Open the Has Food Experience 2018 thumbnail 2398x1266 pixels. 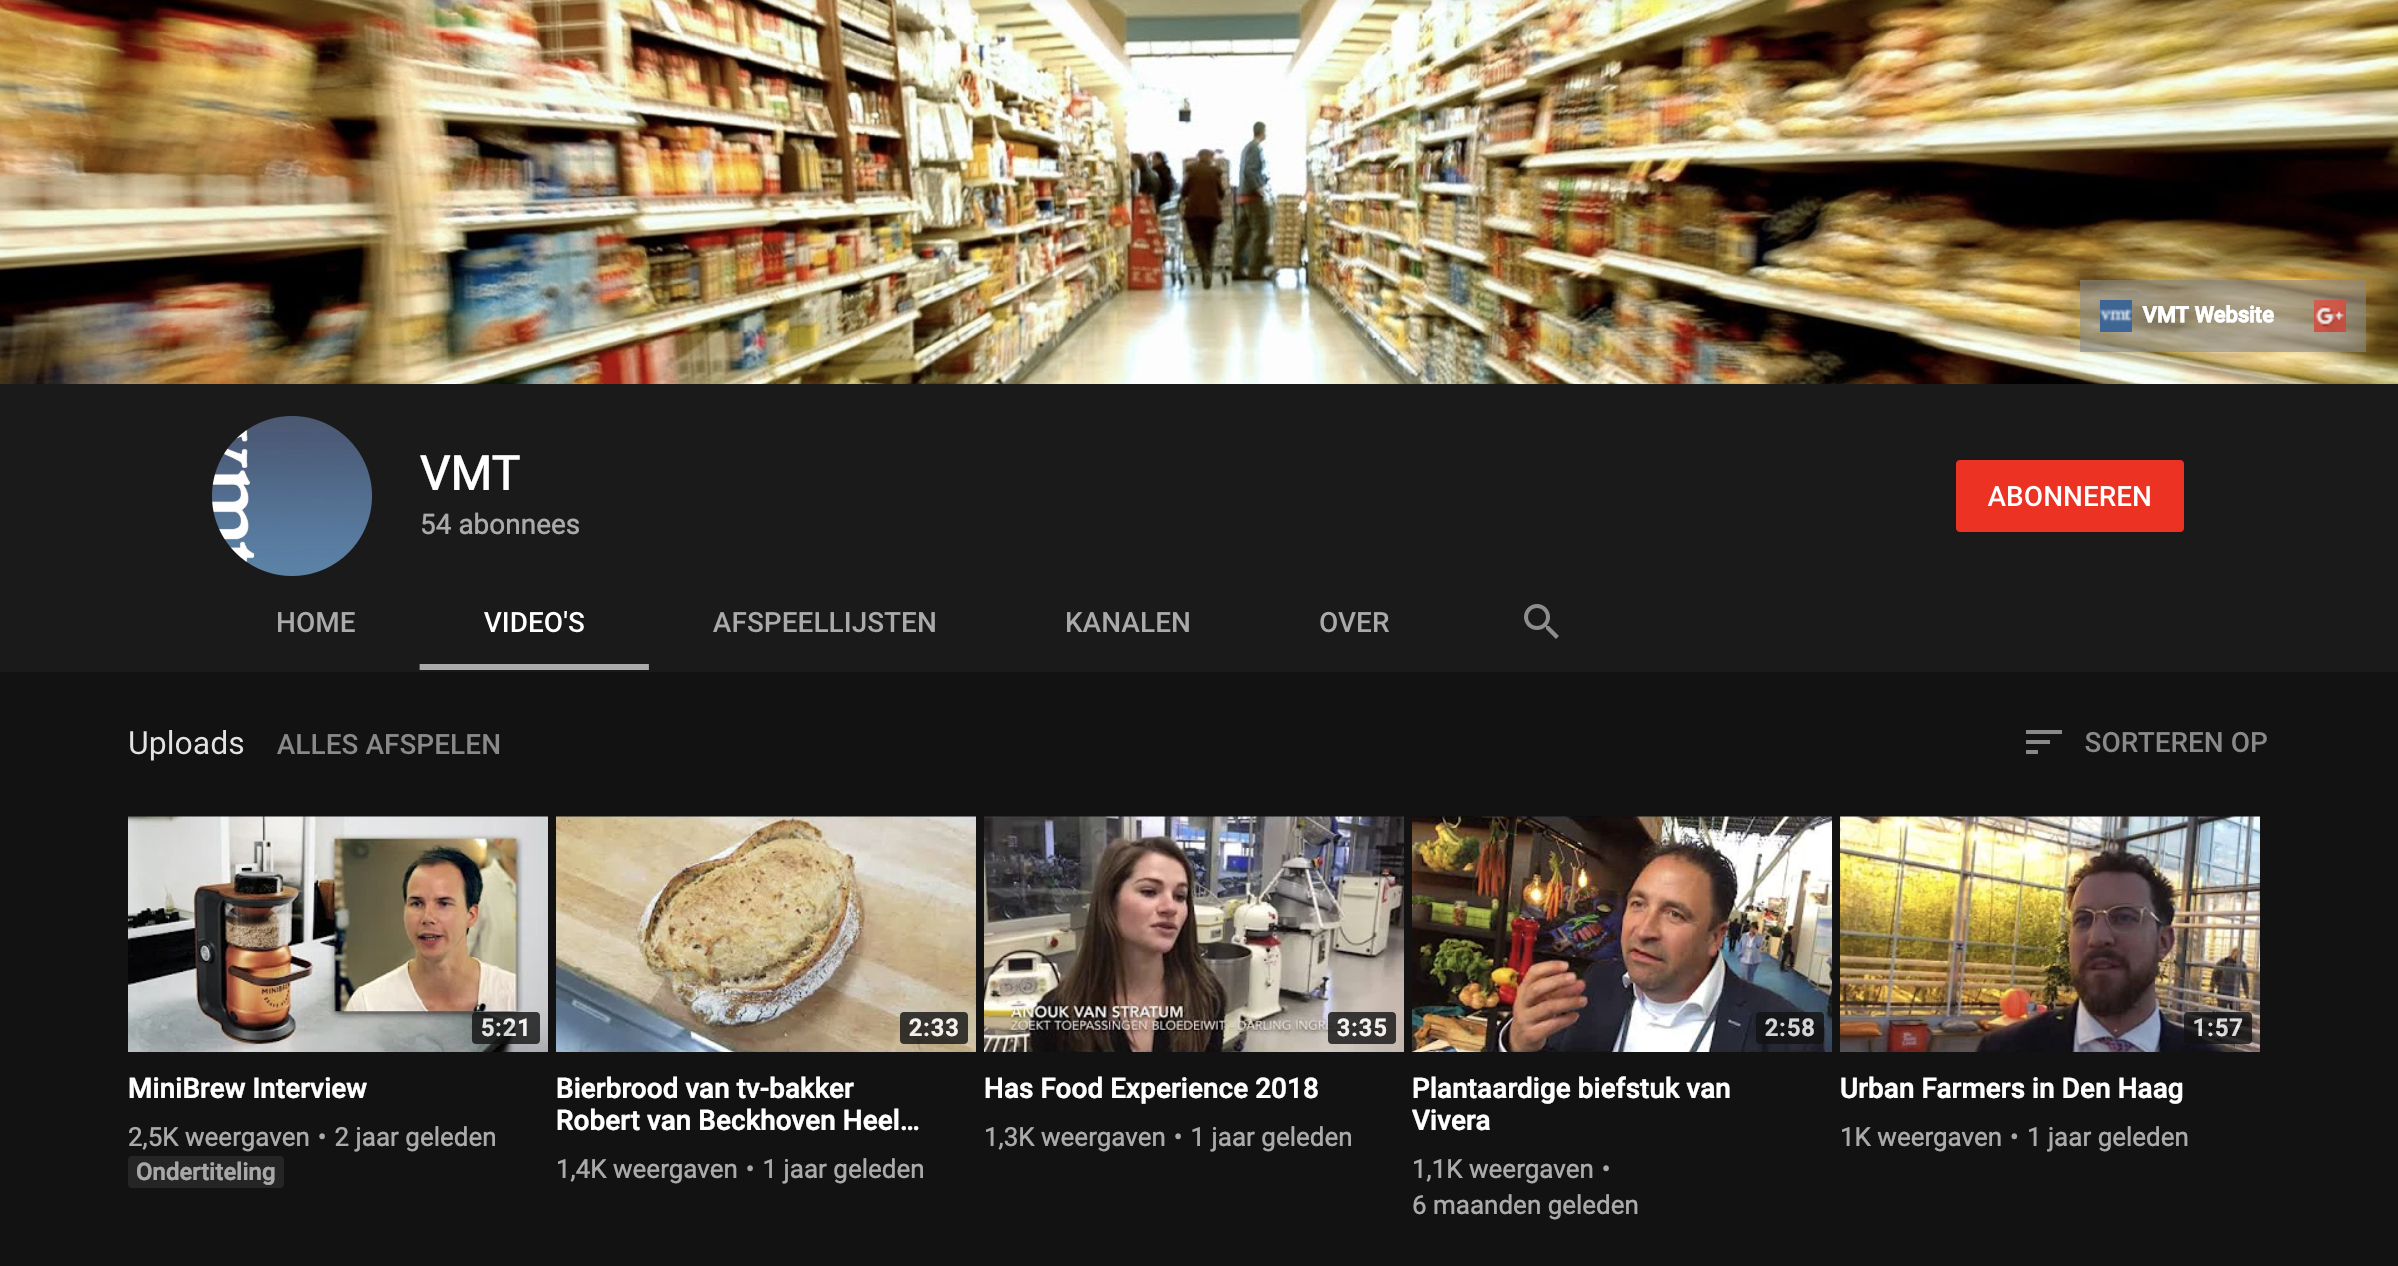tap(1193, 933)
